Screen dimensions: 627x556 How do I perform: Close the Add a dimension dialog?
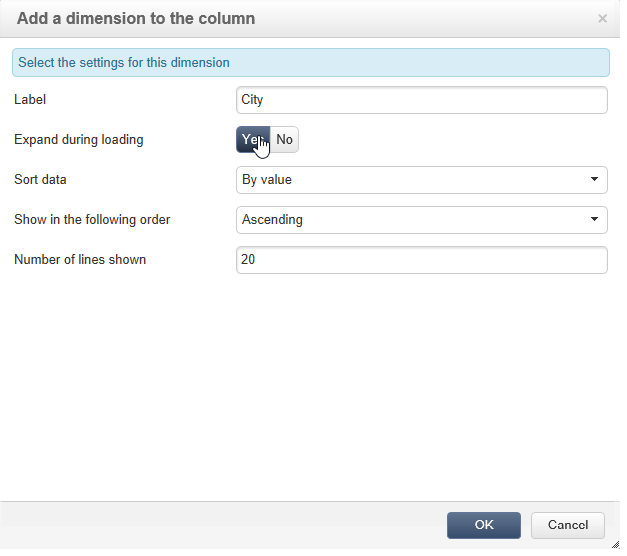tap(602, 19)
